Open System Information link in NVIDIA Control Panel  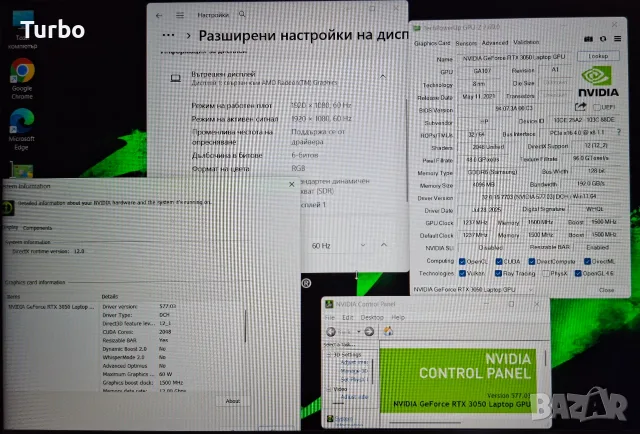point(344,419)
